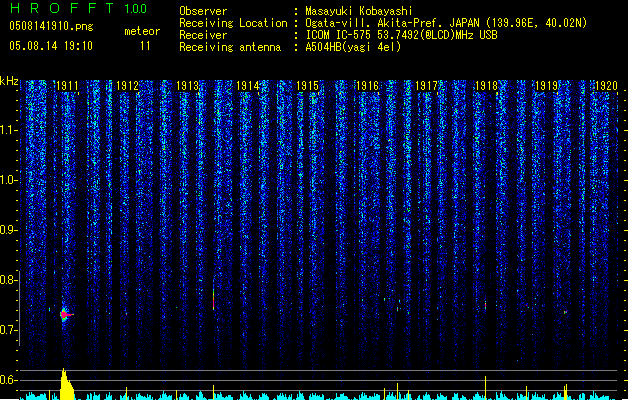The width and height of the screenshot is (629, 400).
Task: Click the 1914 time marker
Action: (248, 86)
